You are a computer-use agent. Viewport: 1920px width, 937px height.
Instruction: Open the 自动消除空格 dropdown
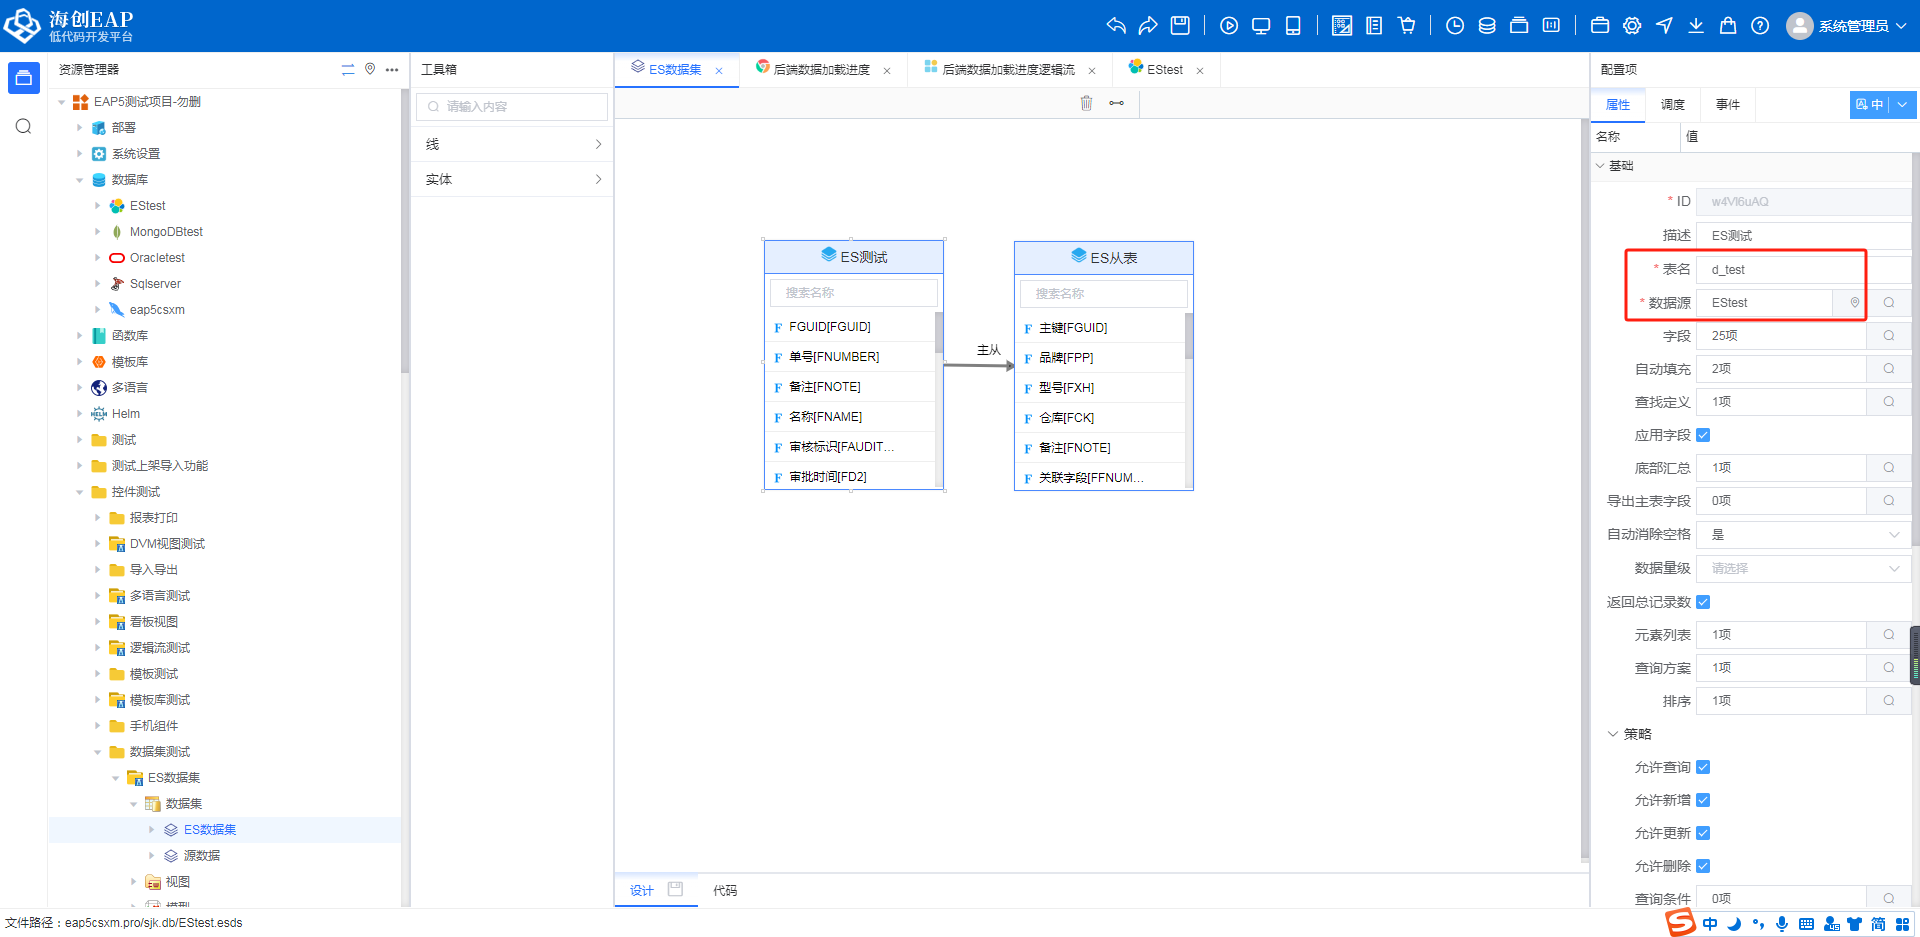[x=1802, y=535]
